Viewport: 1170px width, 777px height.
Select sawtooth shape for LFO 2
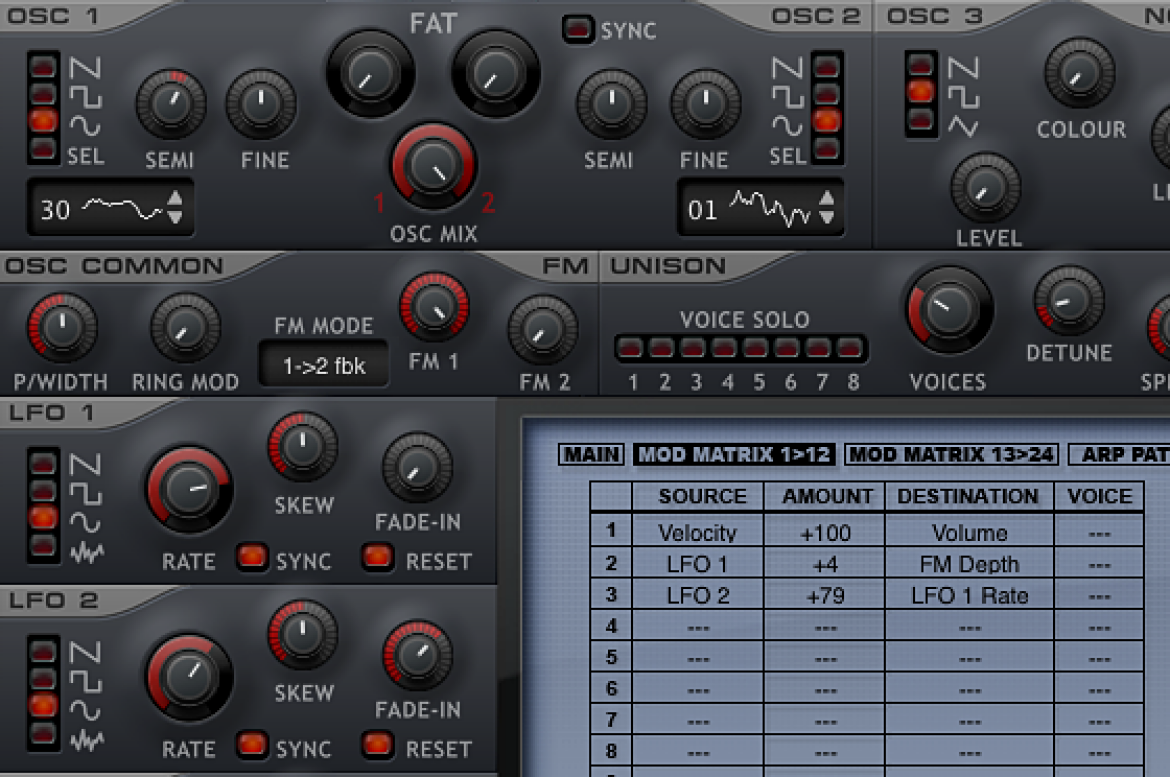pyautogui.click(x=43, y=652)
